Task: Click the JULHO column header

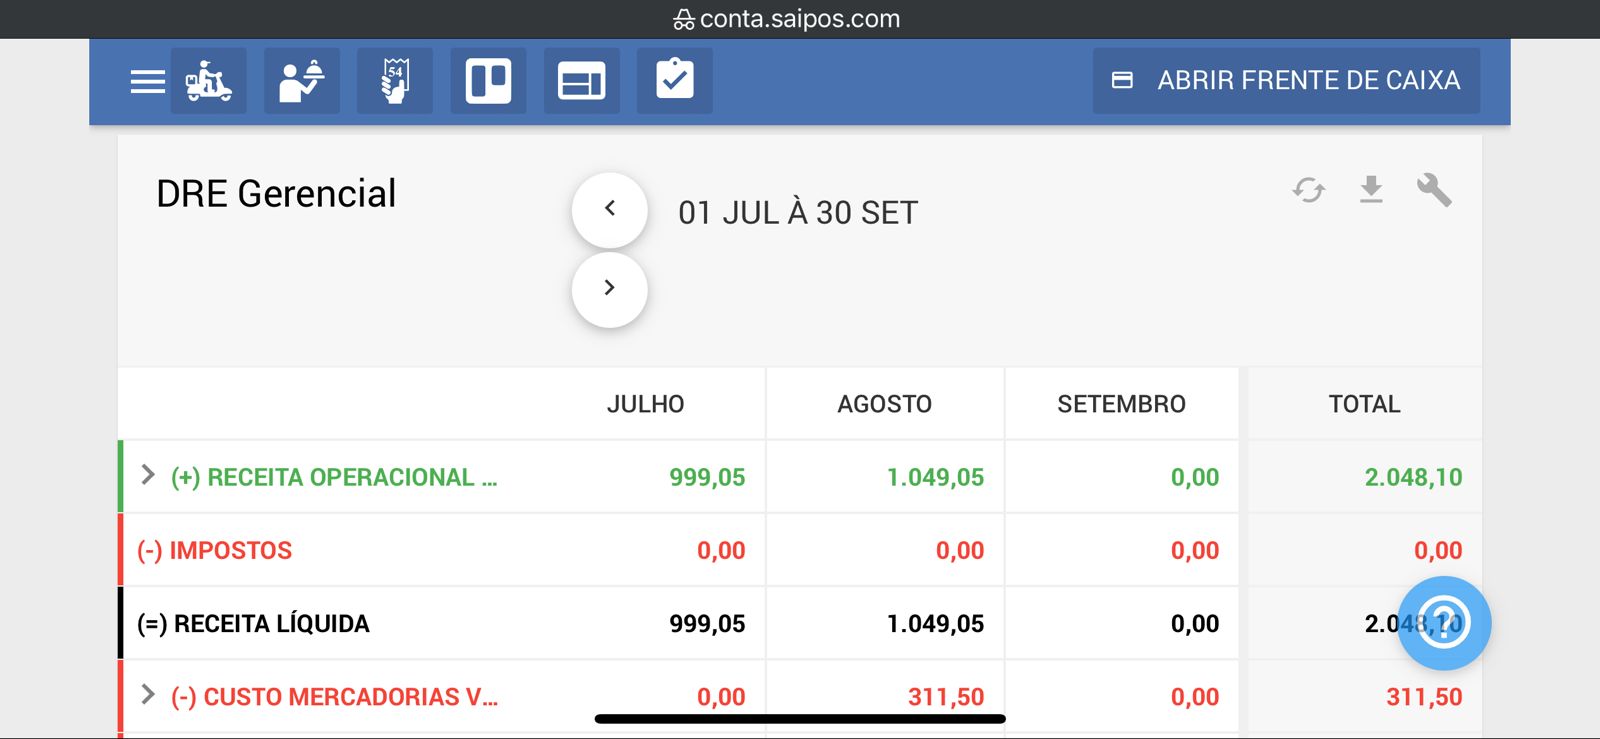Action: point(645,404)
